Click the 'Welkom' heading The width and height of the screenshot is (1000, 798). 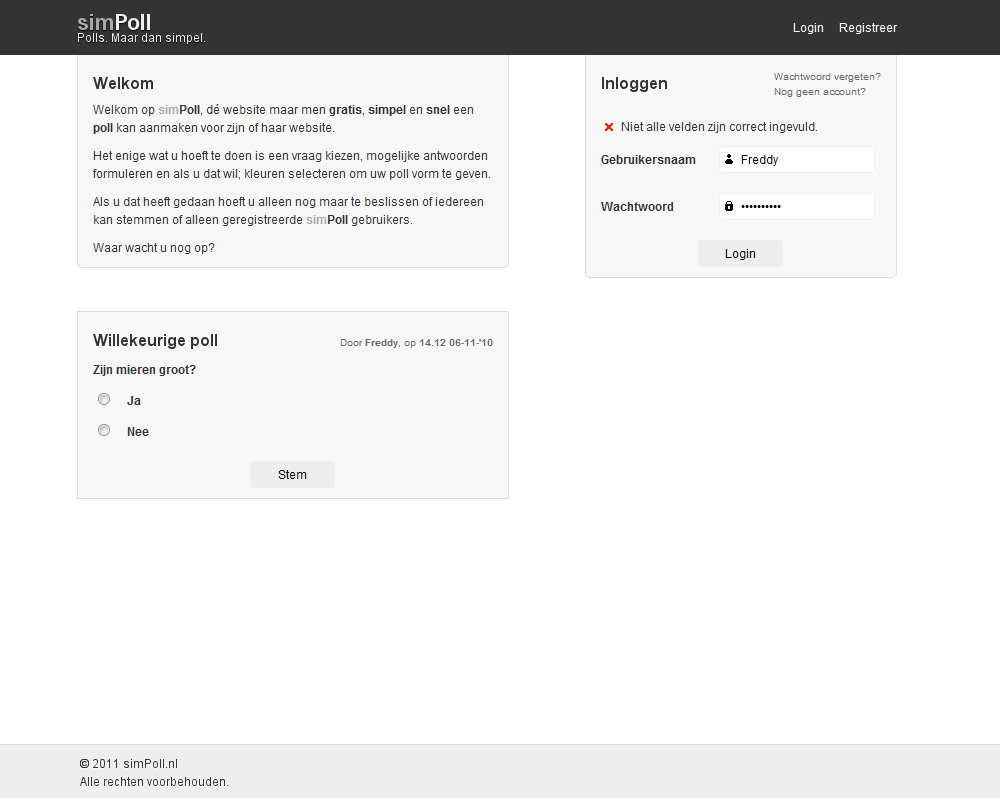pyautogui.click(x=123, y=84)
